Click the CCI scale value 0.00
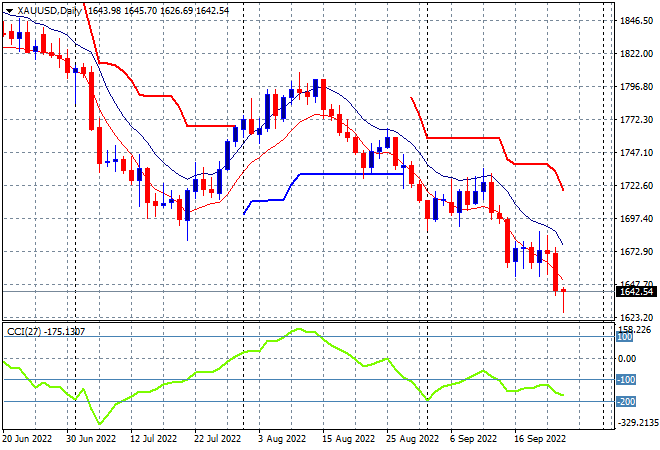Image resolution: width=660 pixels, height=450 pixels. pyautogui.click(x=627, y=359)
